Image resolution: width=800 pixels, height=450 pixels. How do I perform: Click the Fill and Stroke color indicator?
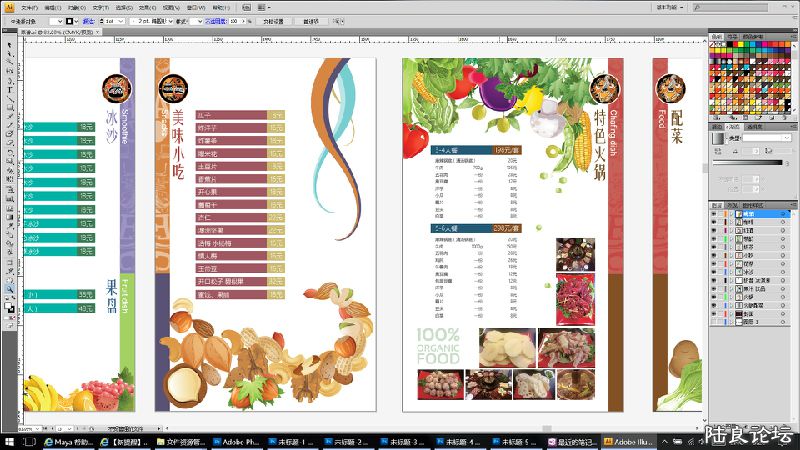(x=9, y=307)
